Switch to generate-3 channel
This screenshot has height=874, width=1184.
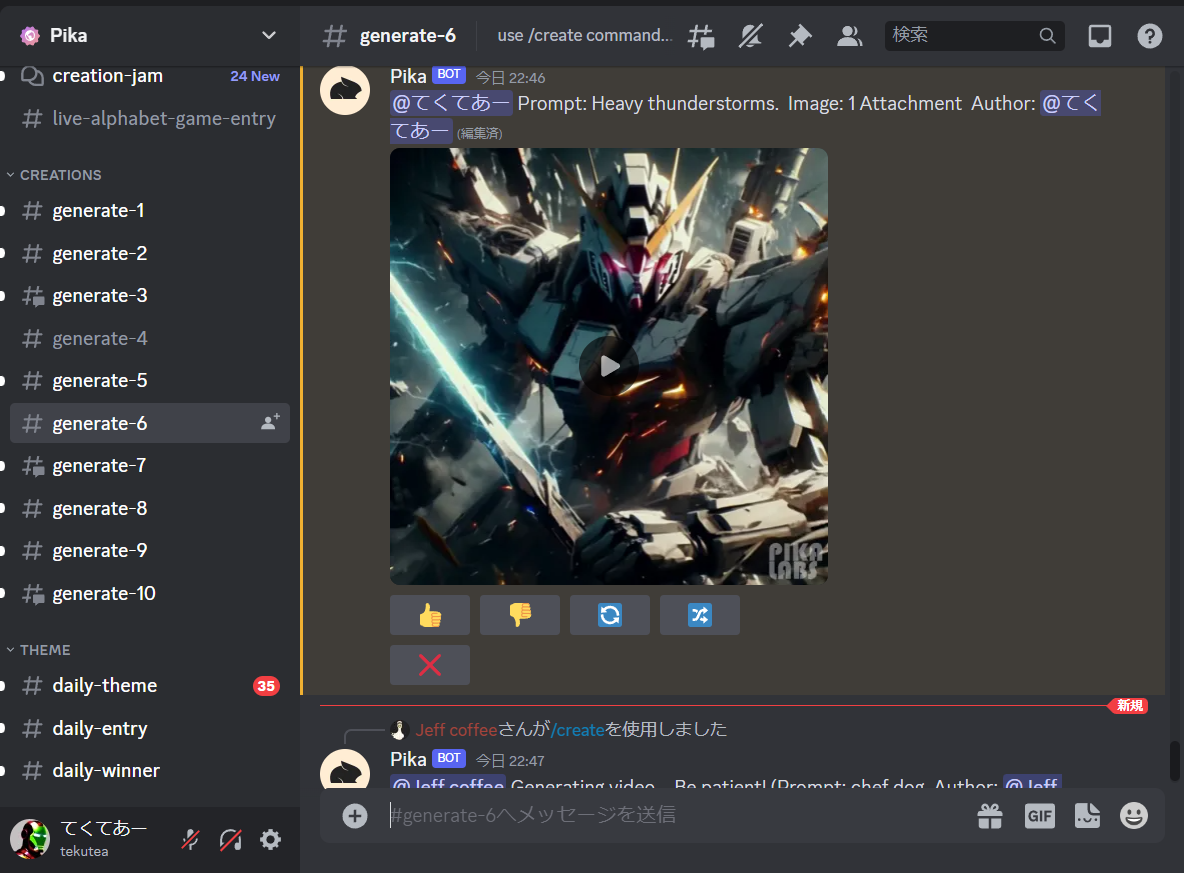tap(150, 295)
